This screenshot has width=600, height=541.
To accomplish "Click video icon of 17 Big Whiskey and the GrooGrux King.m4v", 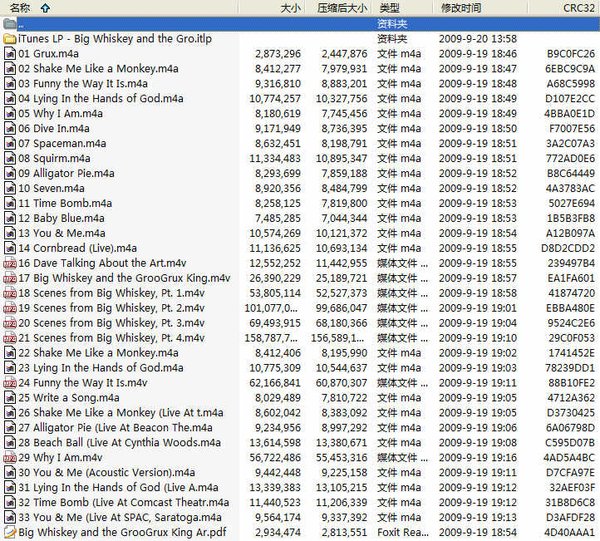I will pos(10,278).
